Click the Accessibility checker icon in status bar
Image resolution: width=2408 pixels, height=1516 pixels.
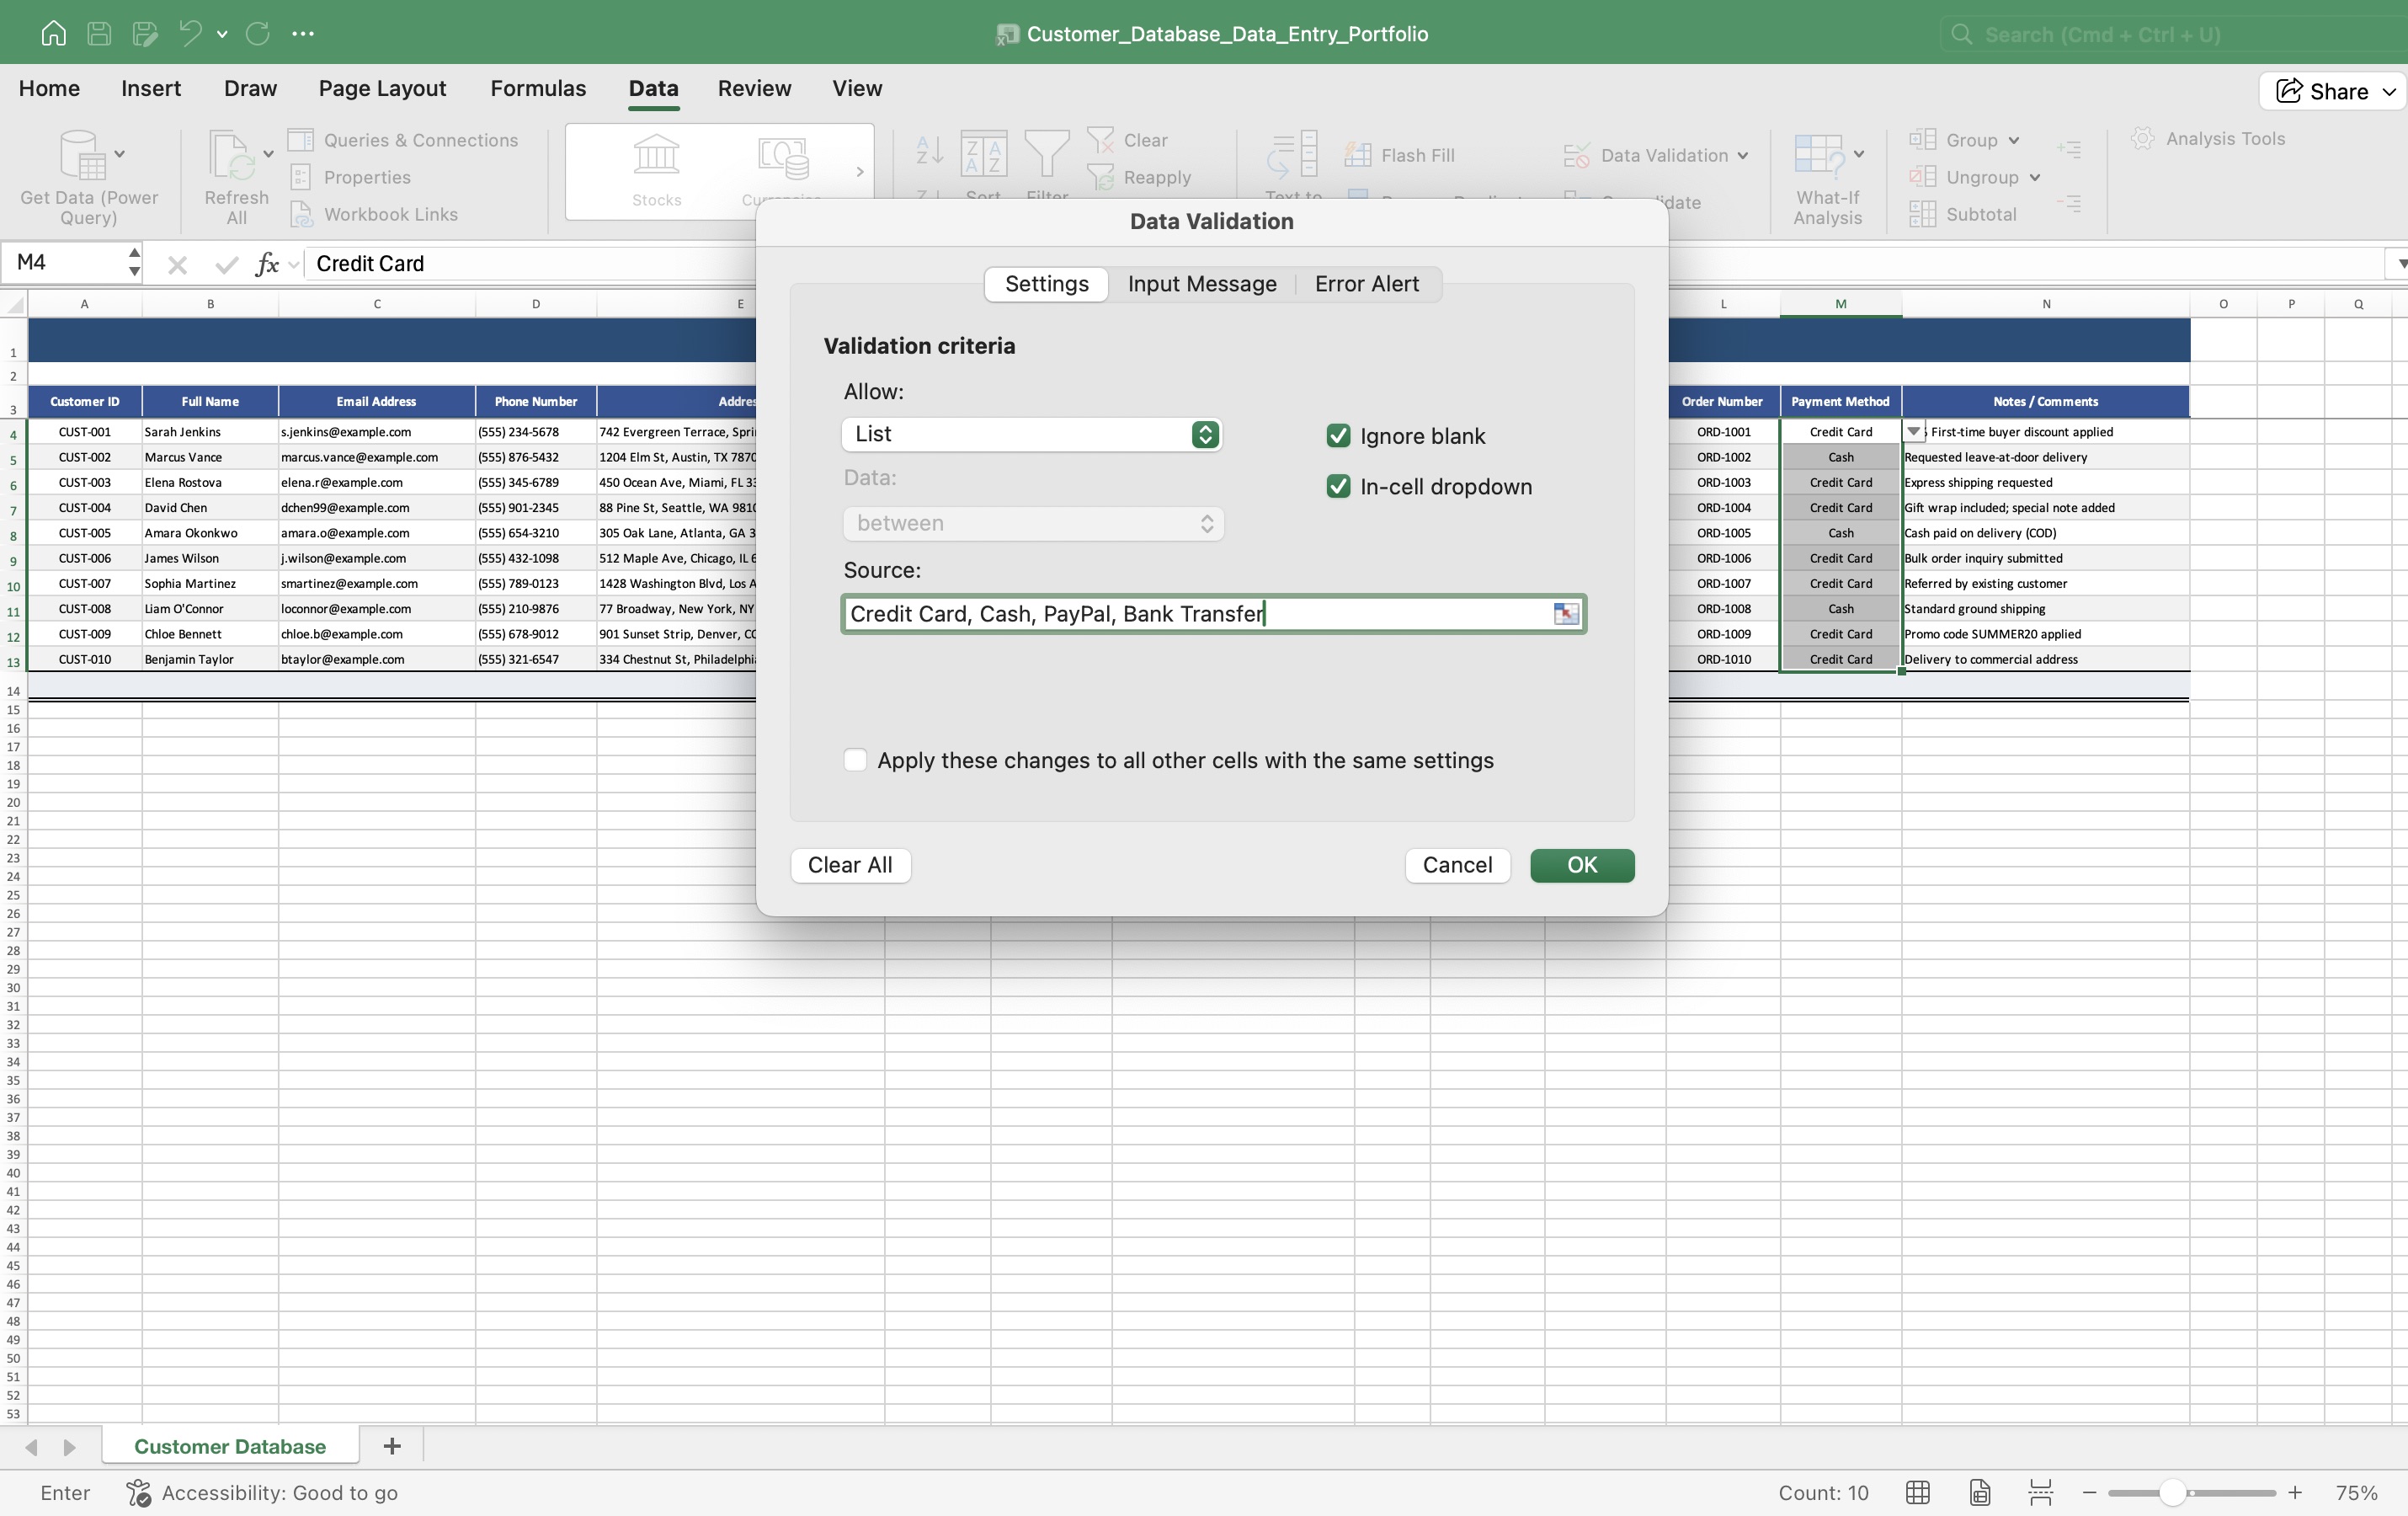(138, 1492)
